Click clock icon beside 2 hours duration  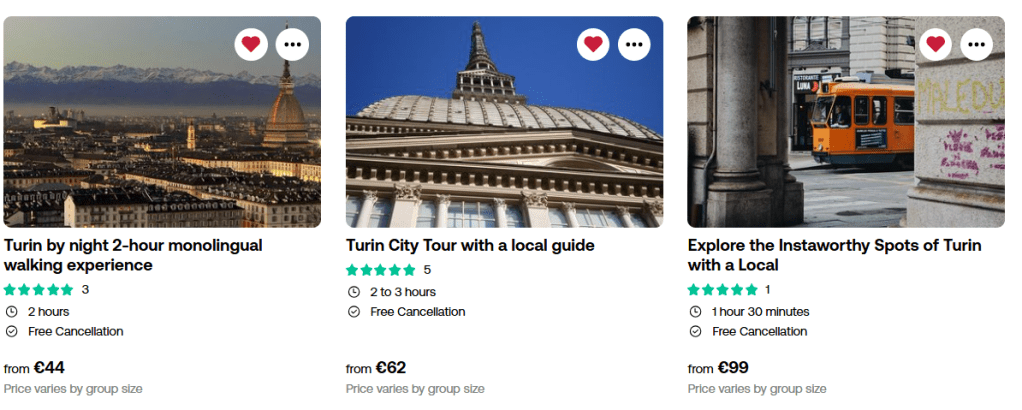pos(12,312)
